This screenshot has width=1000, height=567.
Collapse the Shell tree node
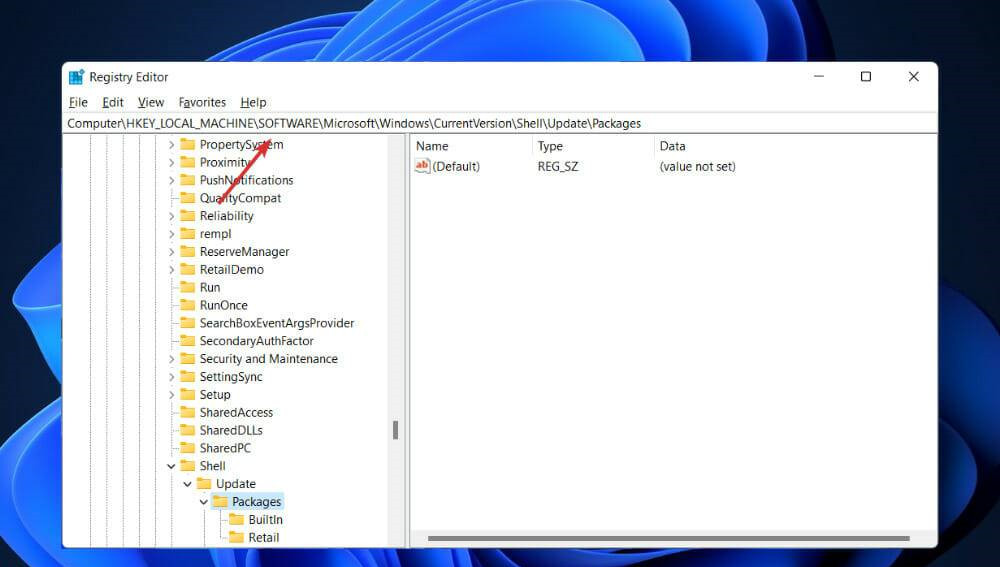pyautogui.click(x=171, y=466)
